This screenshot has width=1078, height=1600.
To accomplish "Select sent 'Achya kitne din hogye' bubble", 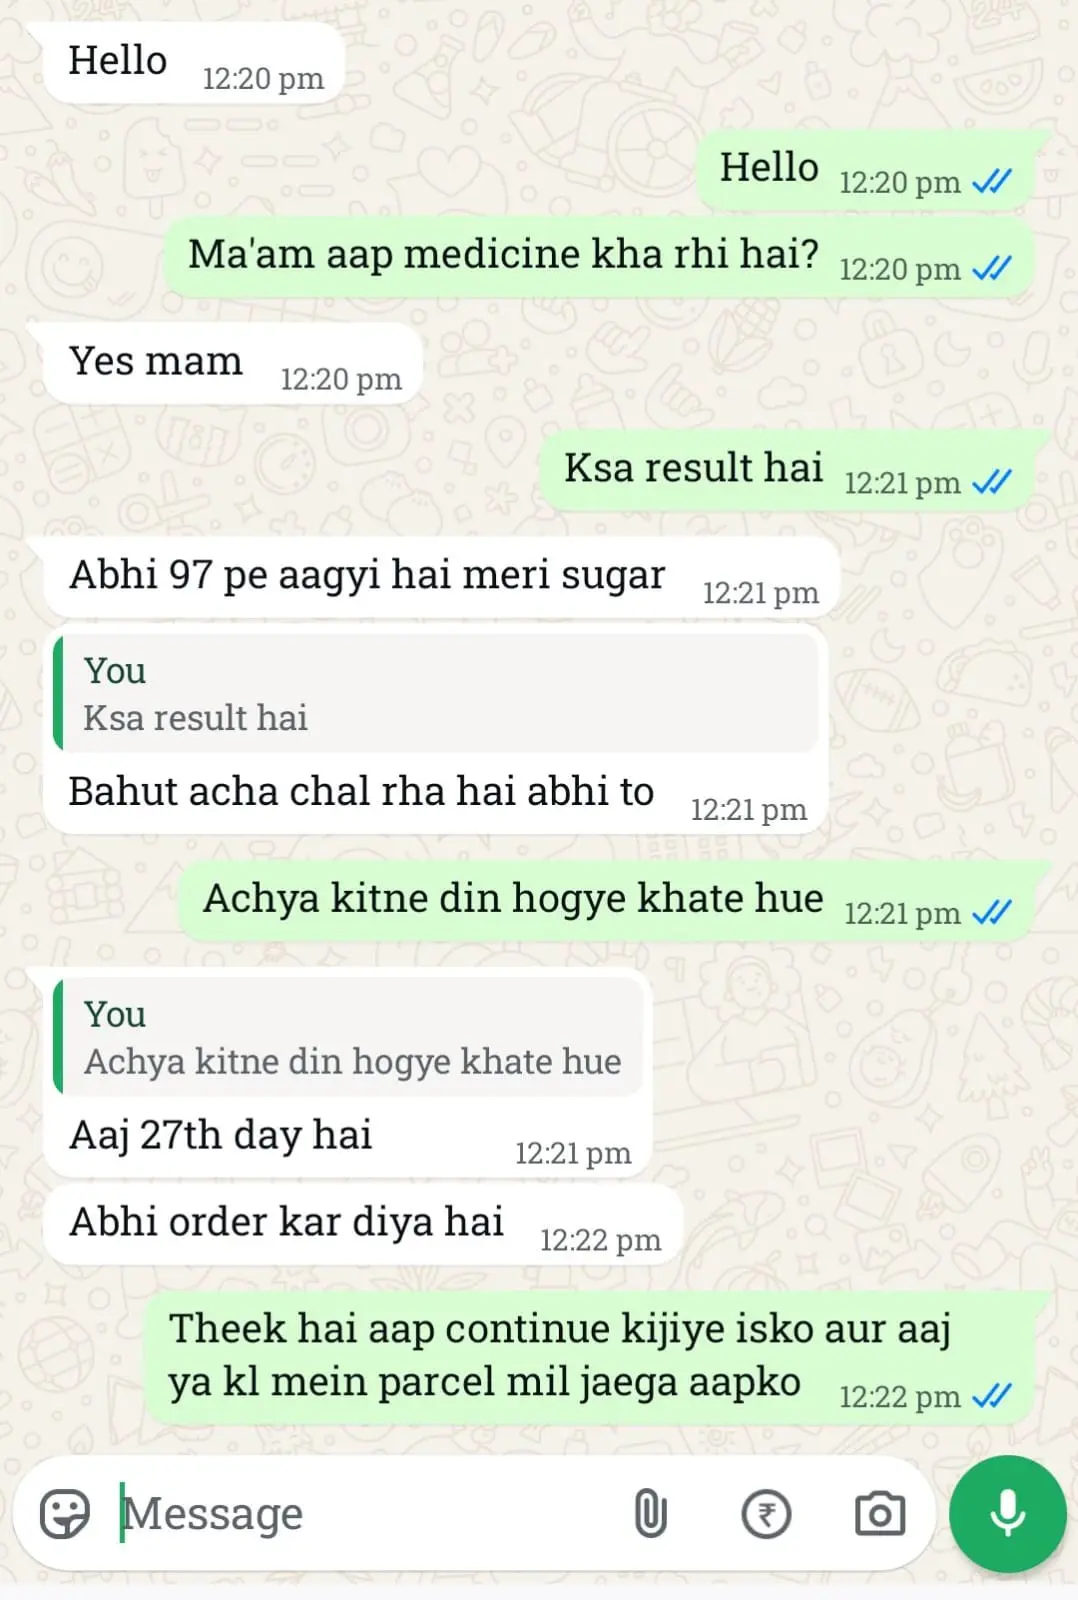I will point(605,900).
